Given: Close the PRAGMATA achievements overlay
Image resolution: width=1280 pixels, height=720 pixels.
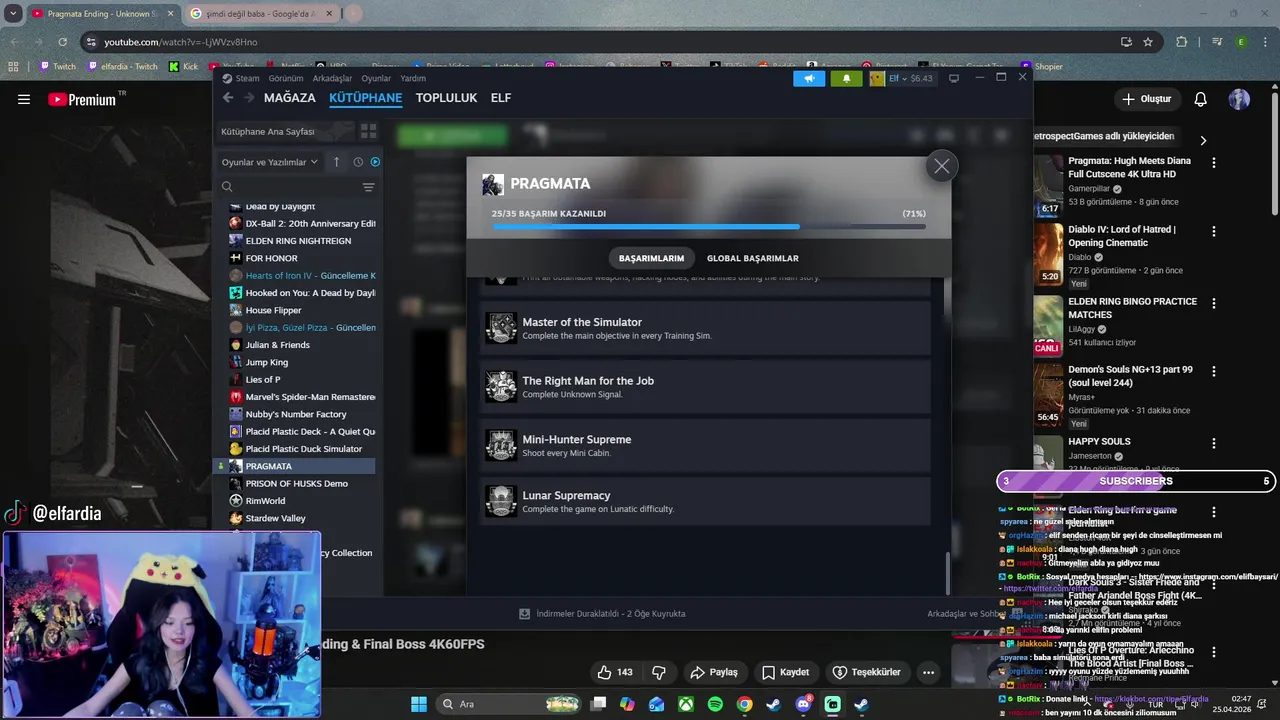Looking at the screenshot, I should [x=941, y=167].
